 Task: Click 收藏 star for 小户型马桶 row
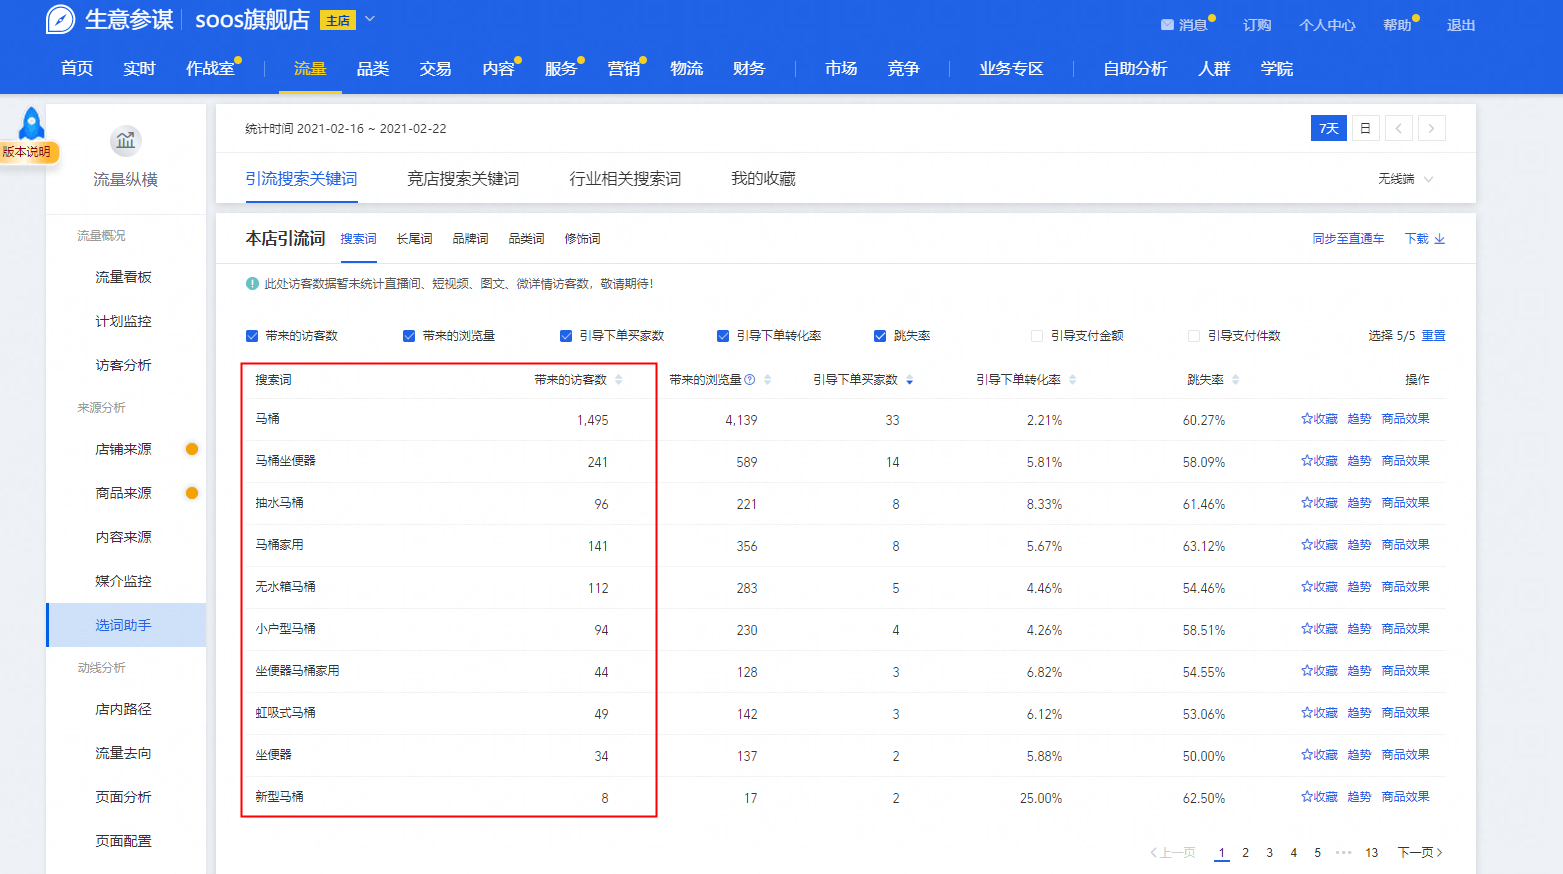[1307, 629]
